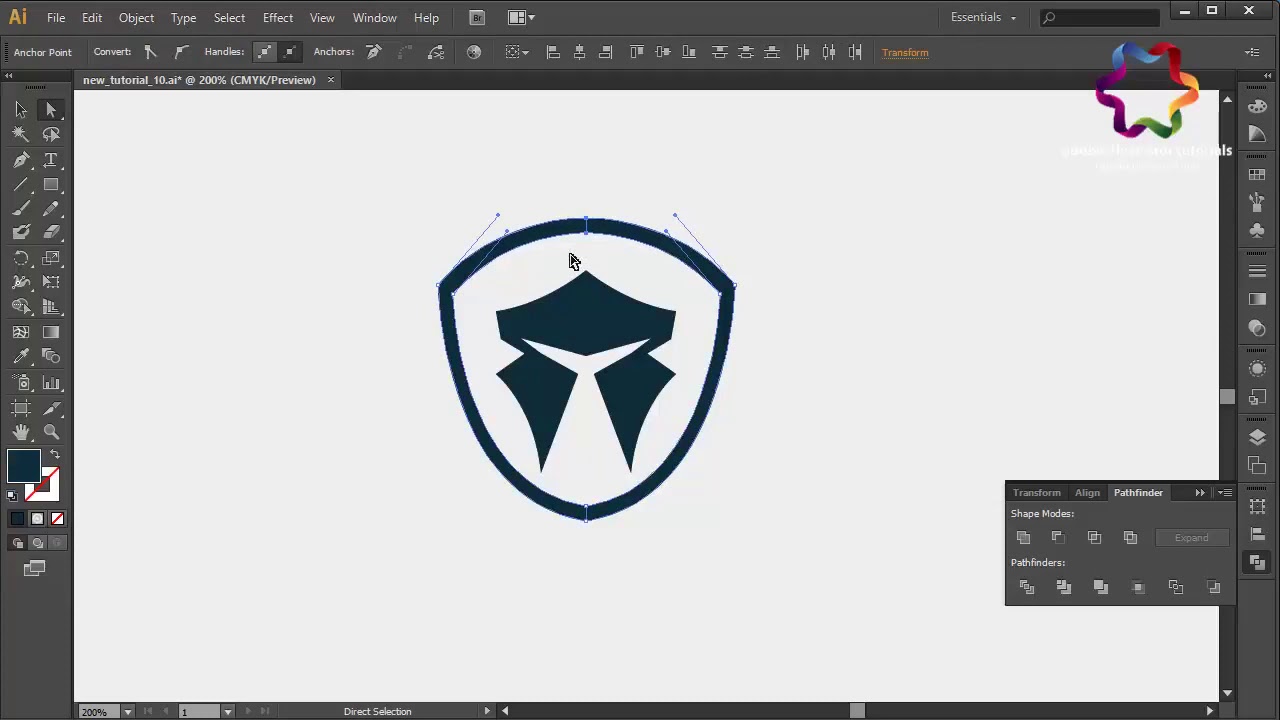Set Gradient fill mode button
The height and width of the screenshot is (720, 1280).
tap(37, 518)
